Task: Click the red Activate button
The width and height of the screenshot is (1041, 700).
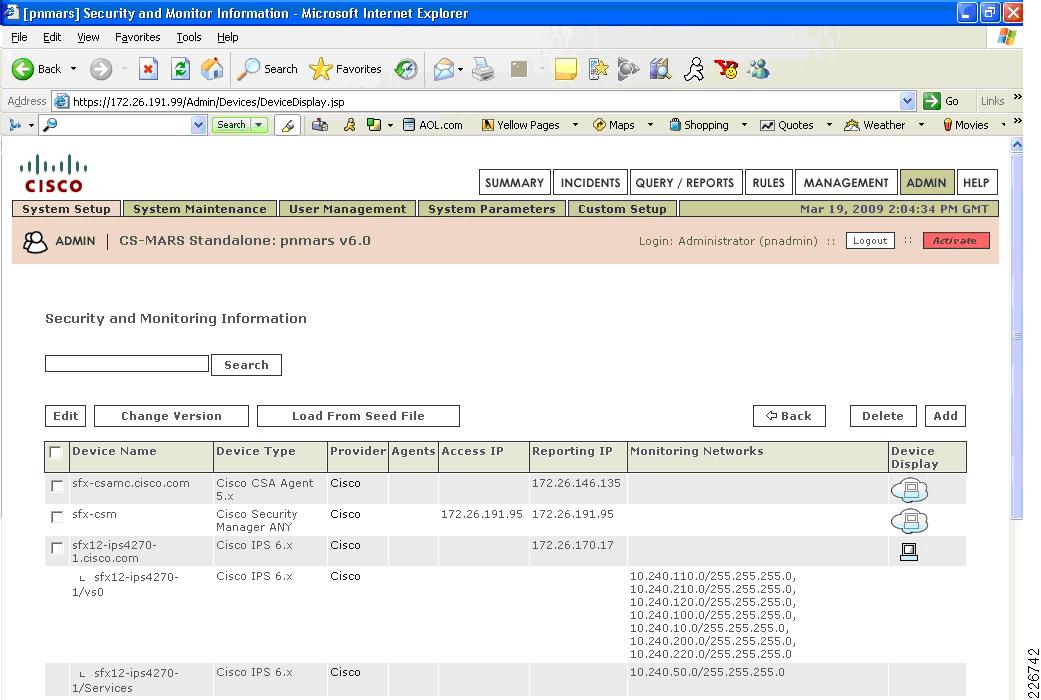Action: coord(956,240)
